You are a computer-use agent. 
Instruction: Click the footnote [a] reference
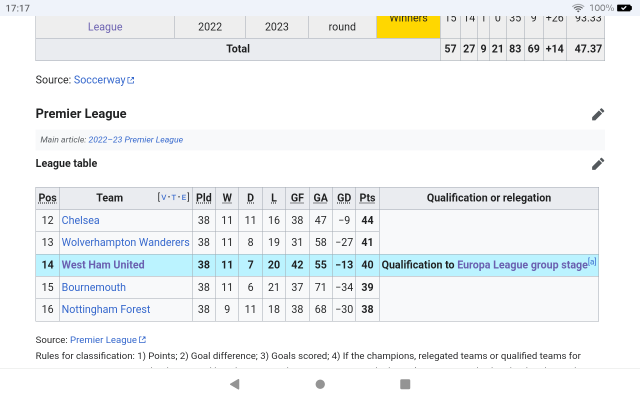592,262
